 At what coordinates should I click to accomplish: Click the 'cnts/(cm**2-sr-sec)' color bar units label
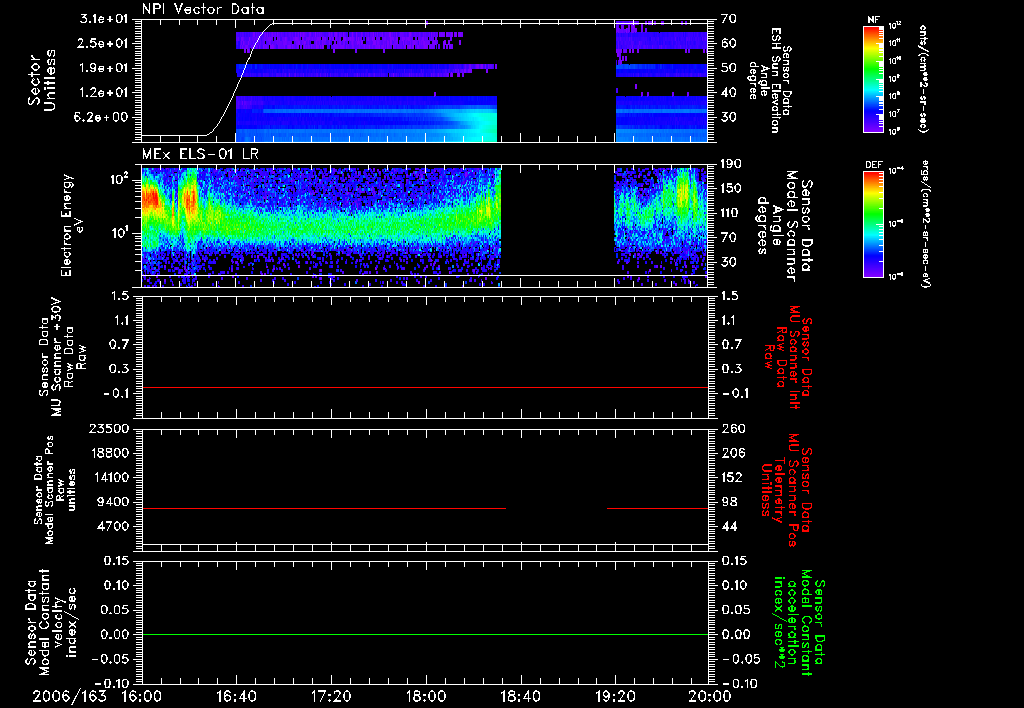[x=923, y=79]
